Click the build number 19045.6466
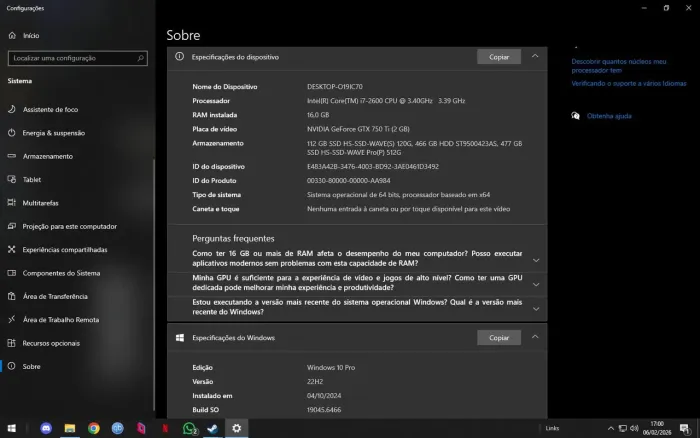 324,410
